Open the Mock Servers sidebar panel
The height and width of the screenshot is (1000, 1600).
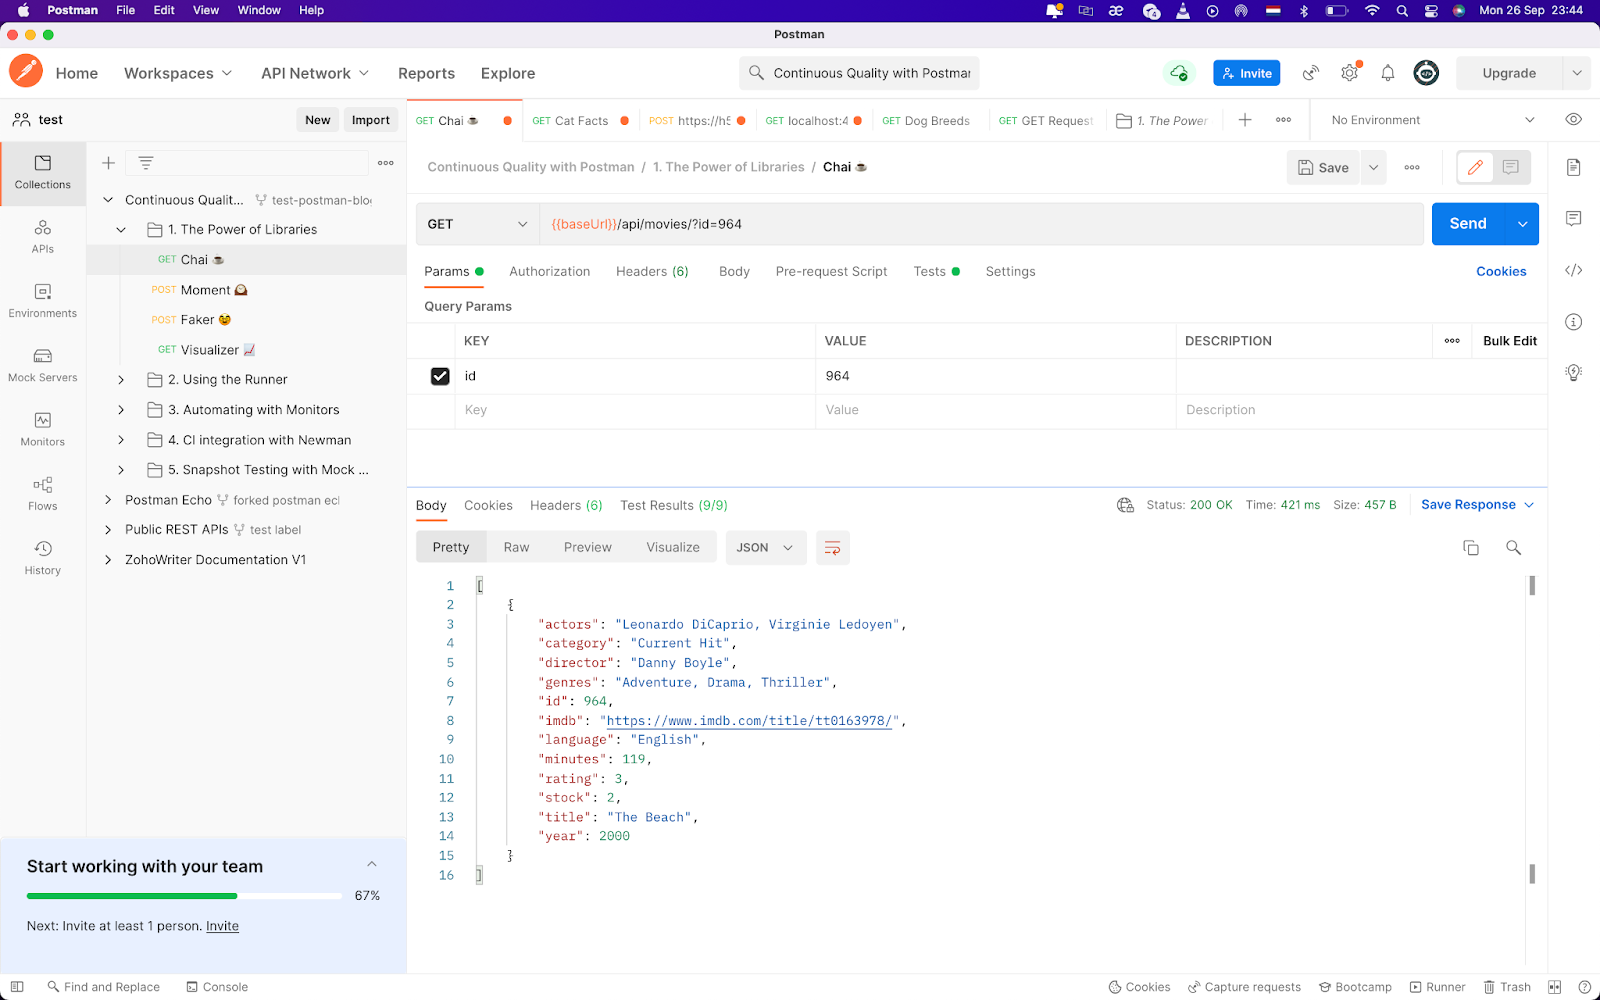tap(43, 365)
